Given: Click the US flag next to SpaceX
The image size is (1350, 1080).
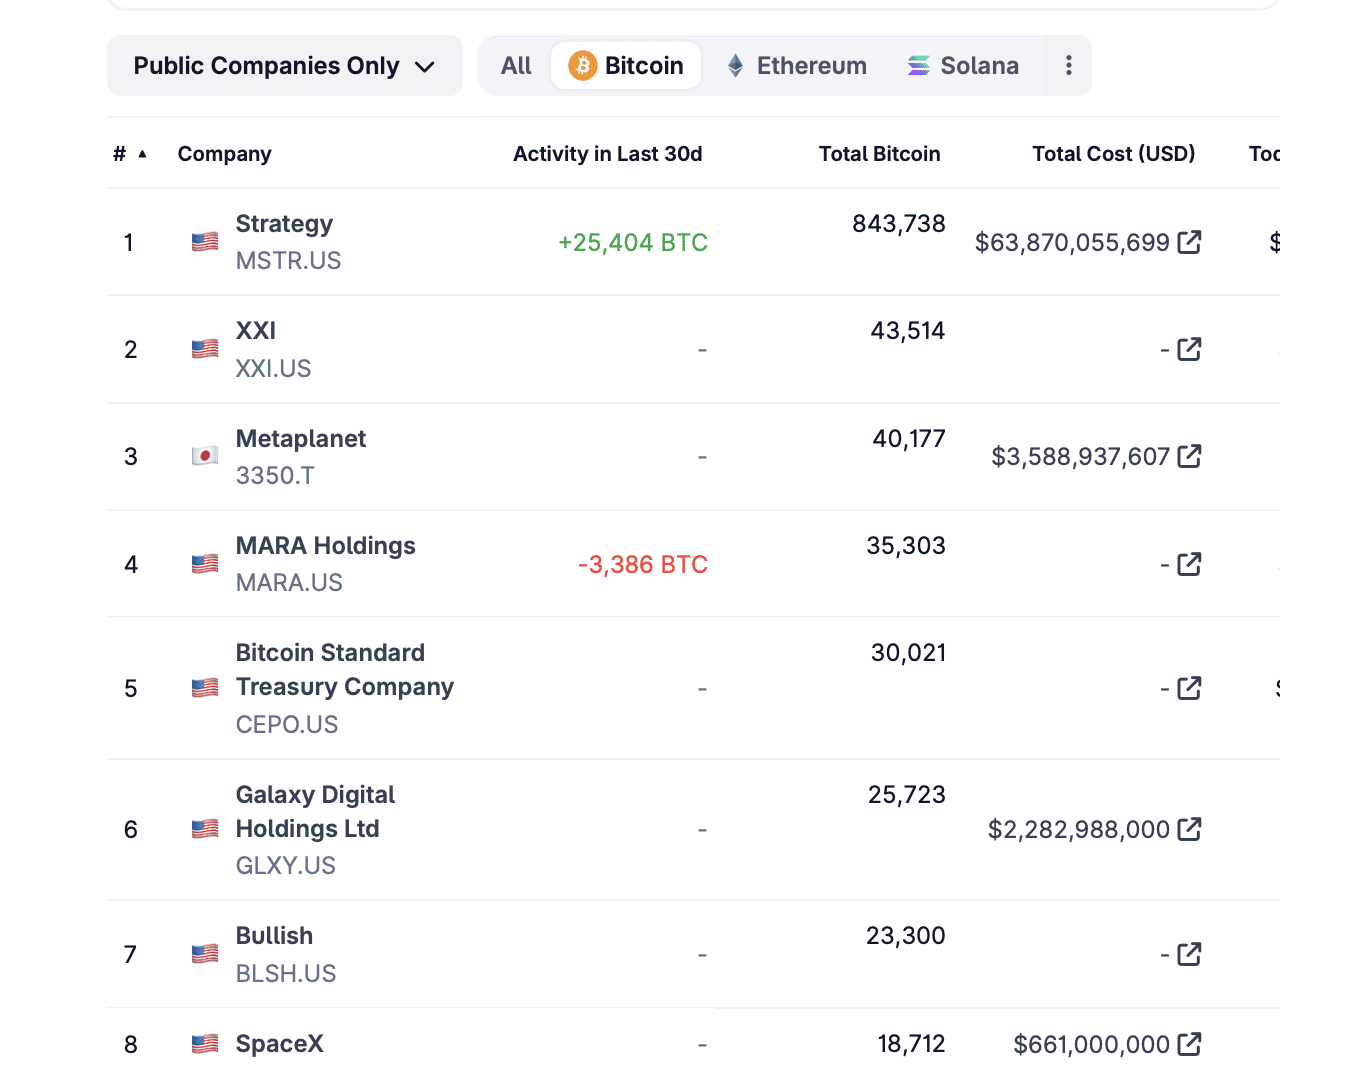Looking at the screenshot, I should click(x=205, y=1044).
